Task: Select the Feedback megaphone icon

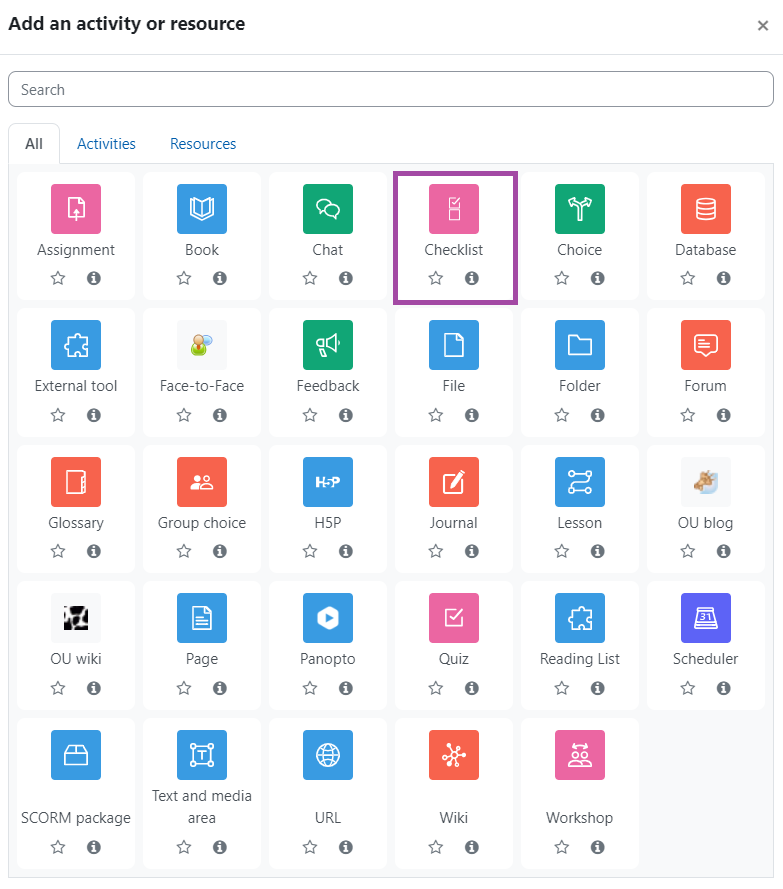Action: point(328,345)
